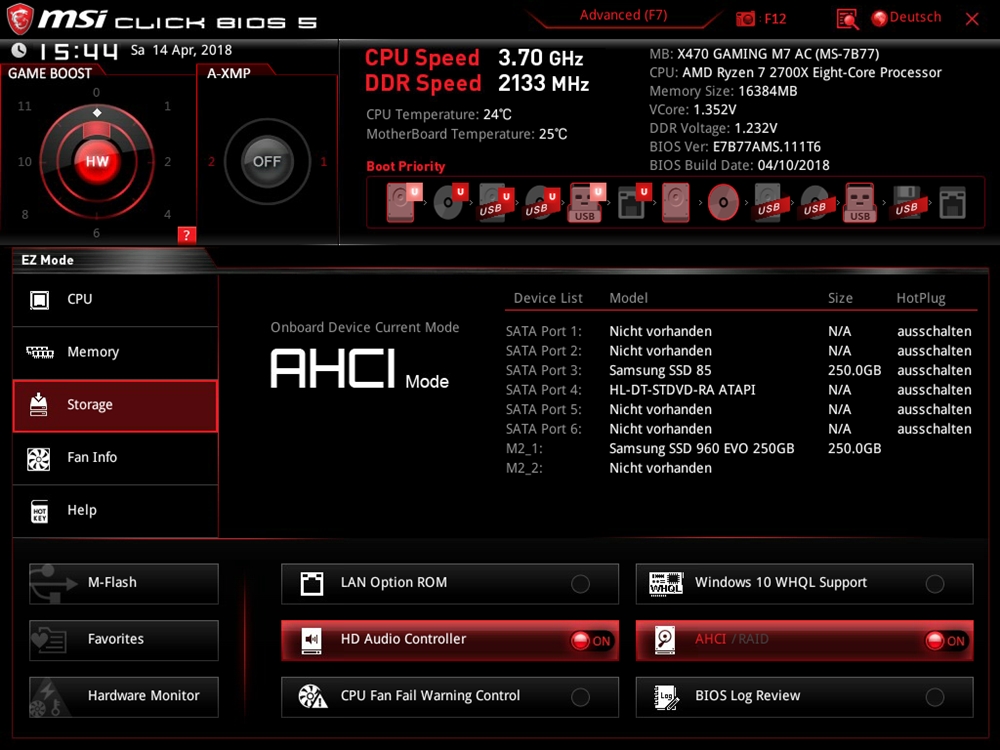Change HotPlug 'ausschalten' for SATA Port 3
Image resolution: width=1000 pixels, height=750 pixels.
tap(934, 371)
